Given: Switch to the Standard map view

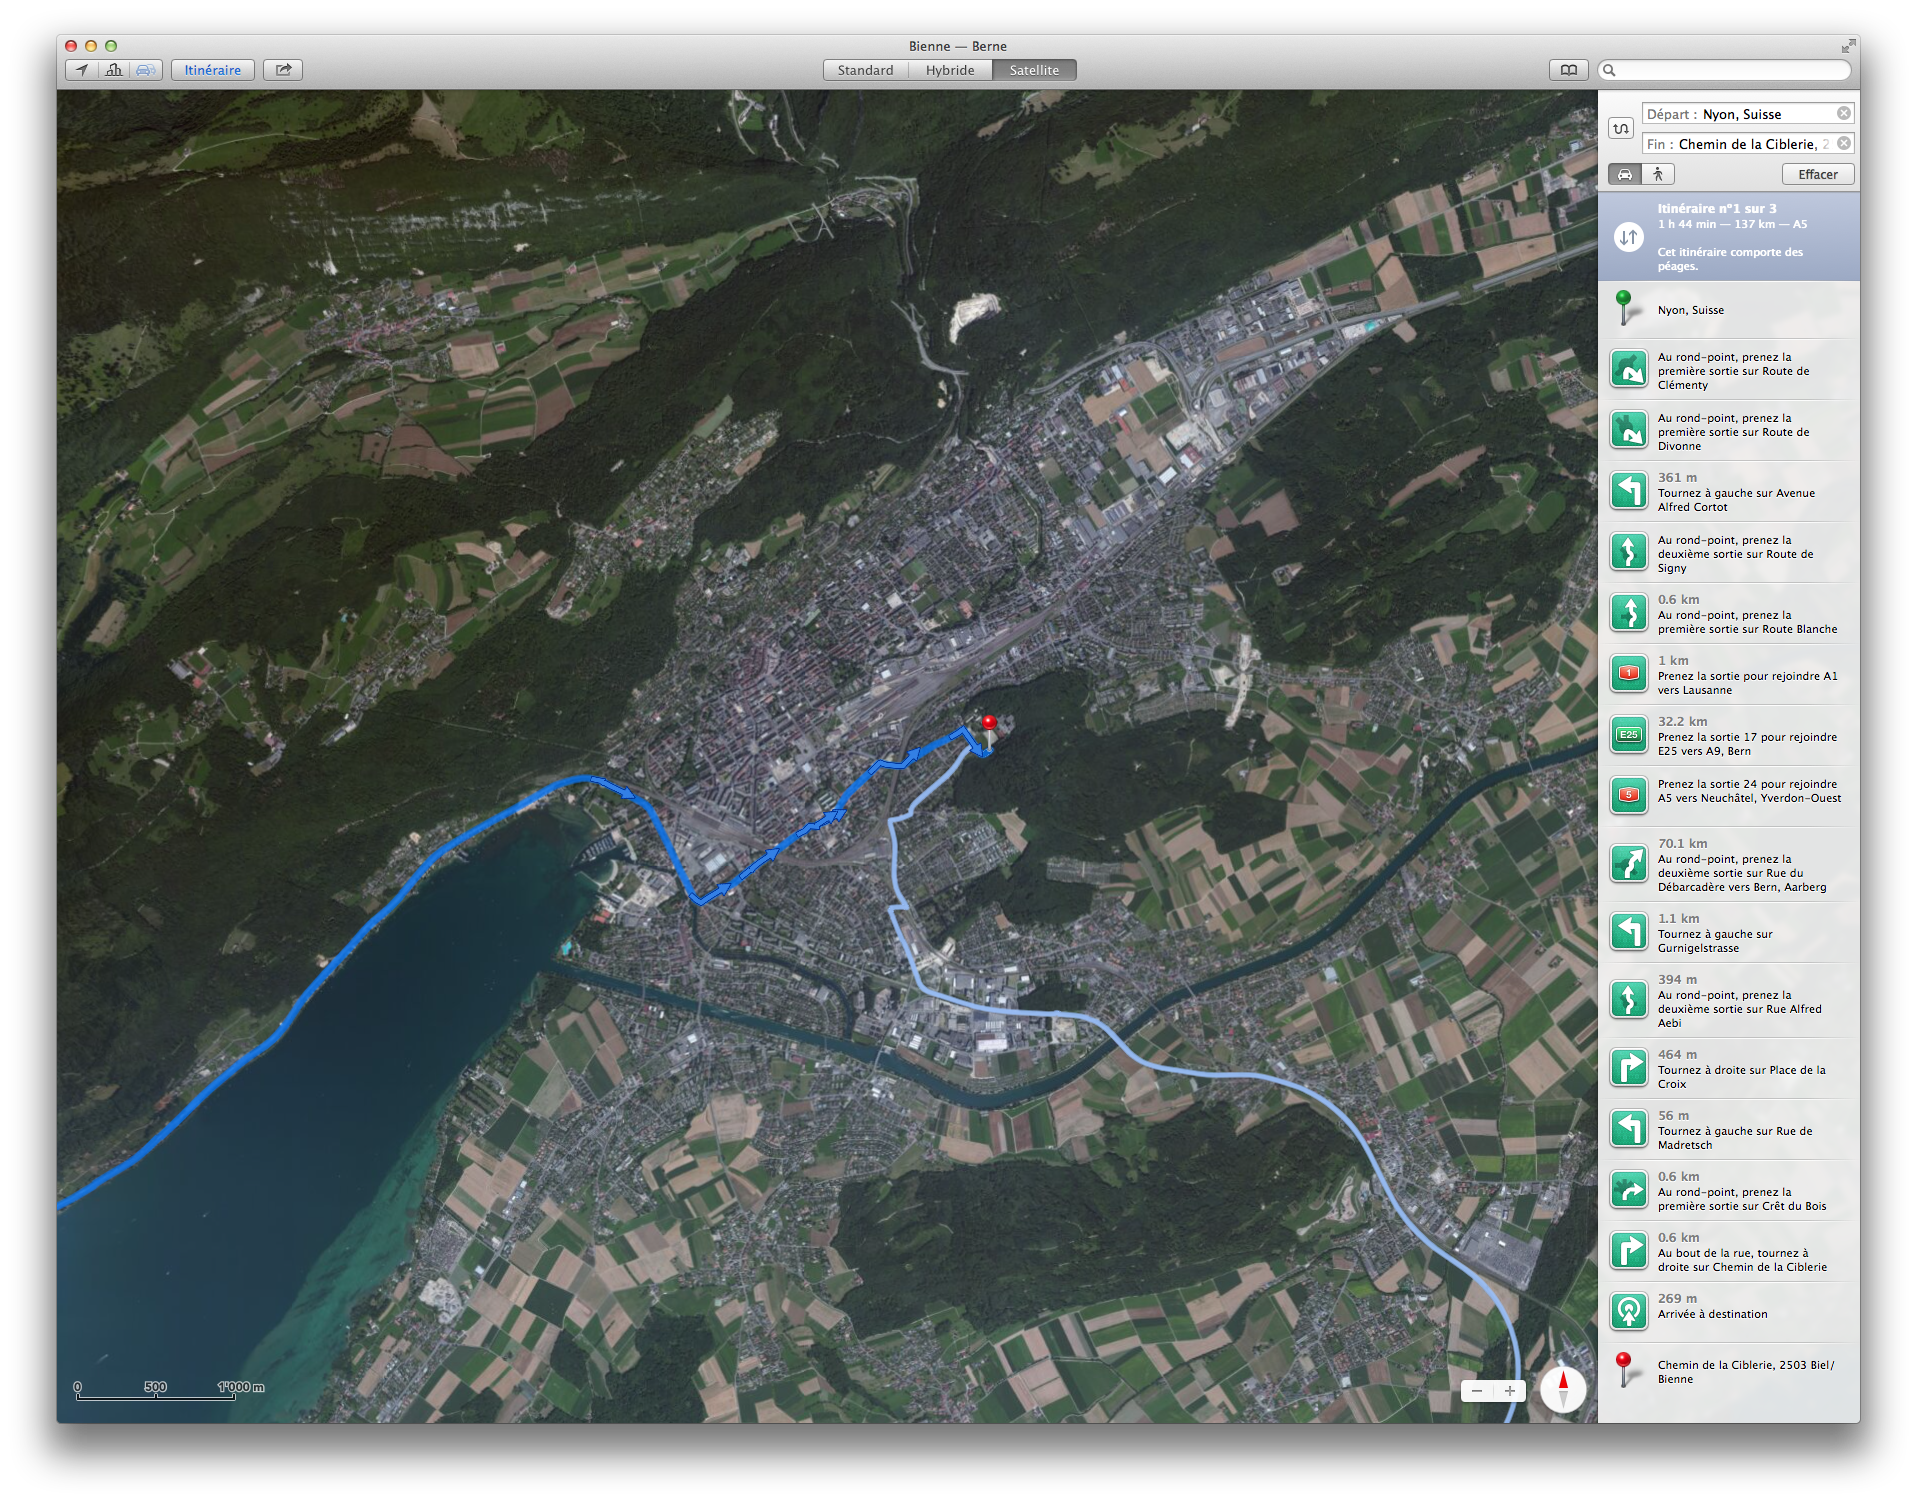Looking at the screenshot, I should [865, 70].
